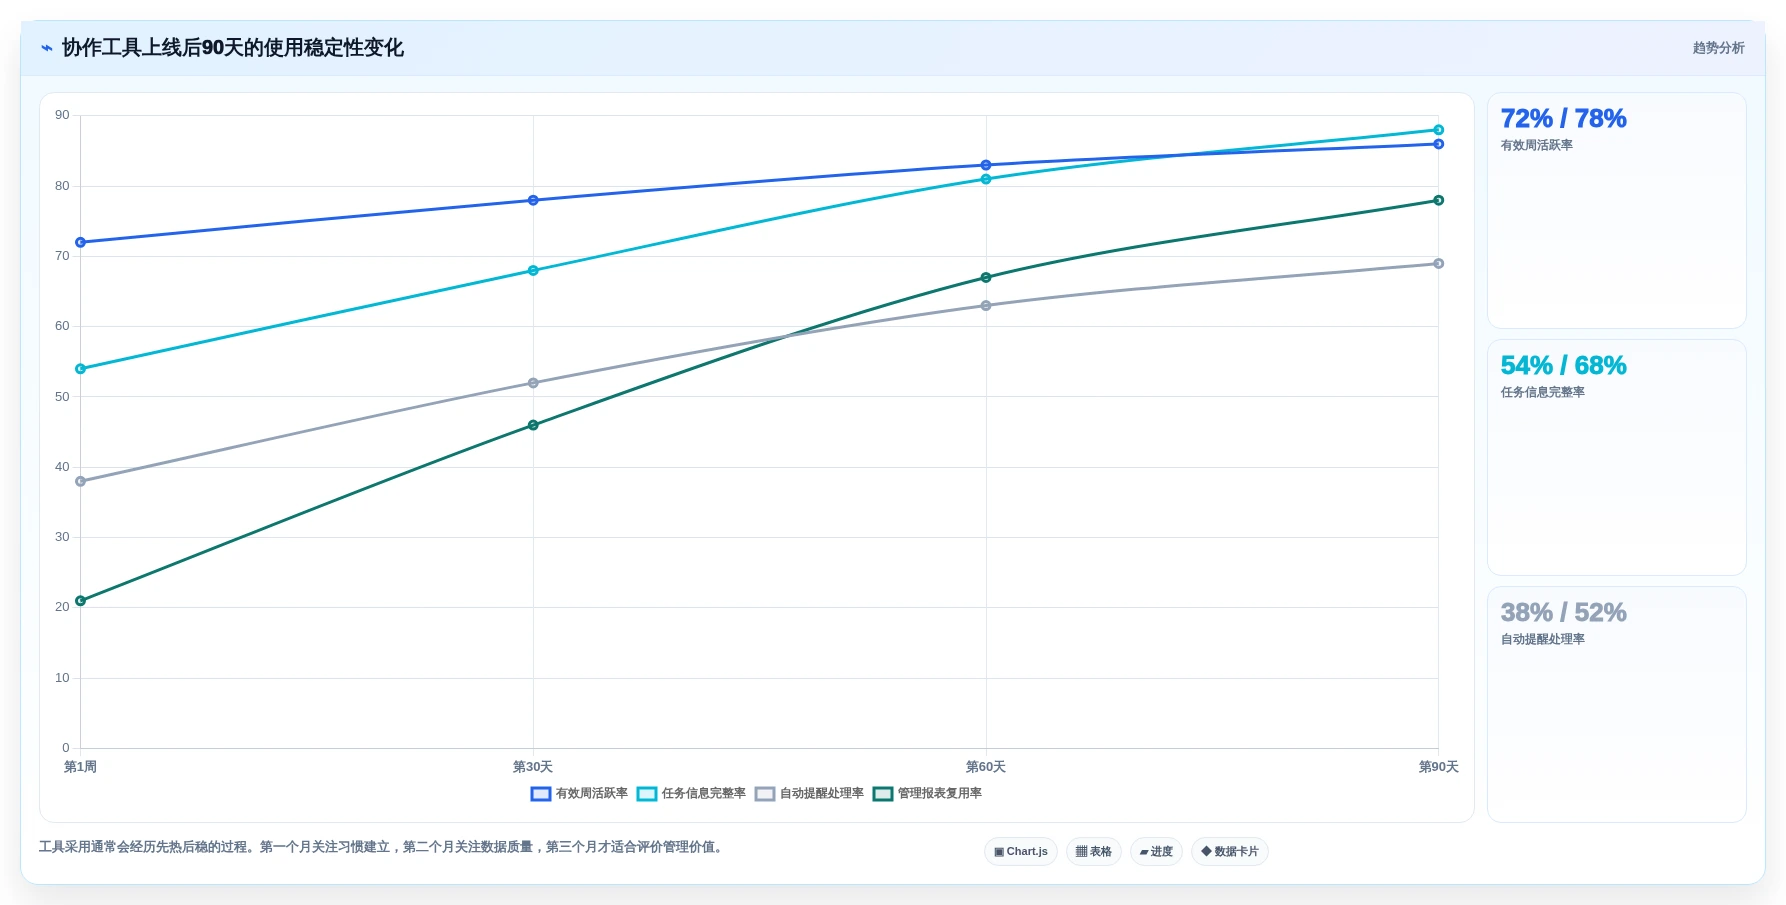The height and width of the screenshot is (905, 1786).
Task: Click the cyan 任务信息完整率 point at 第1周
Action: pos(81,370)
